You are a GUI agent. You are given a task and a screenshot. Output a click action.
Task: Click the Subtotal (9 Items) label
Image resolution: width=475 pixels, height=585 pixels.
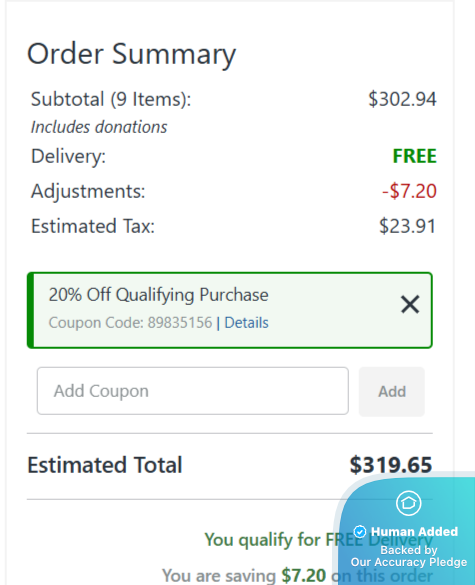point(111,100)
